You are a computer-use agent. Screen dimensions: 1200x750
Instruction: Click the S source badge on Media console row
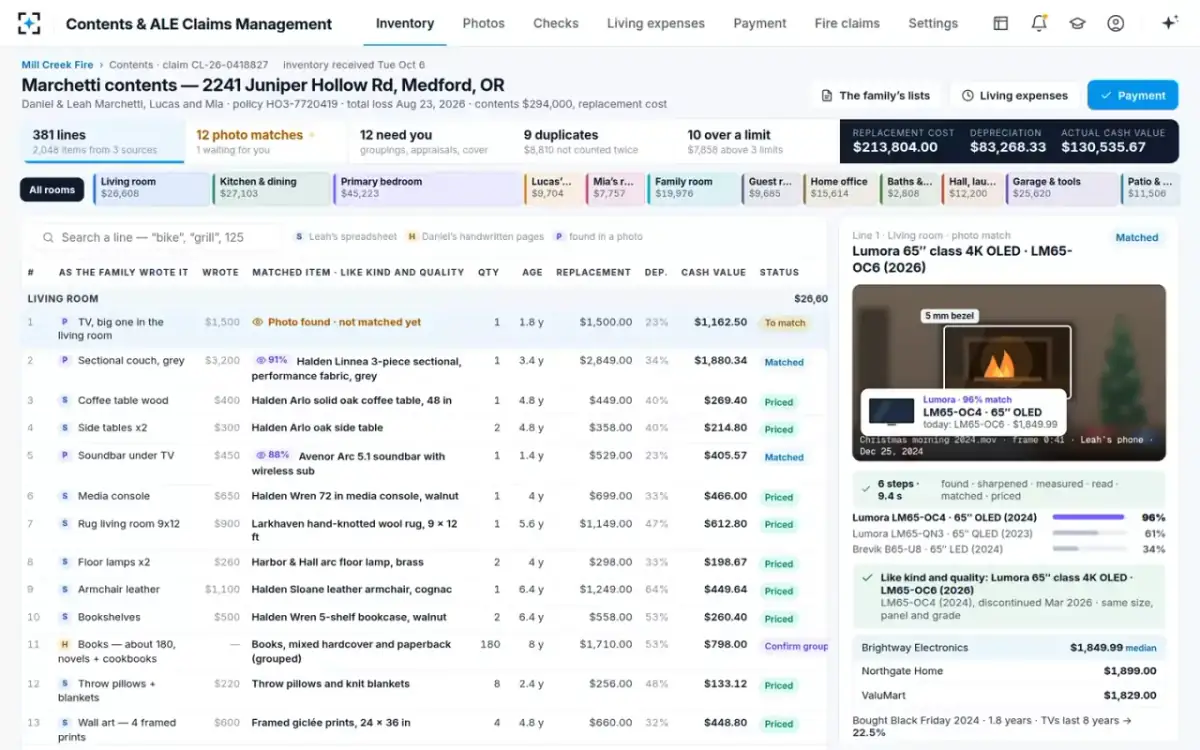click(64, 496)
